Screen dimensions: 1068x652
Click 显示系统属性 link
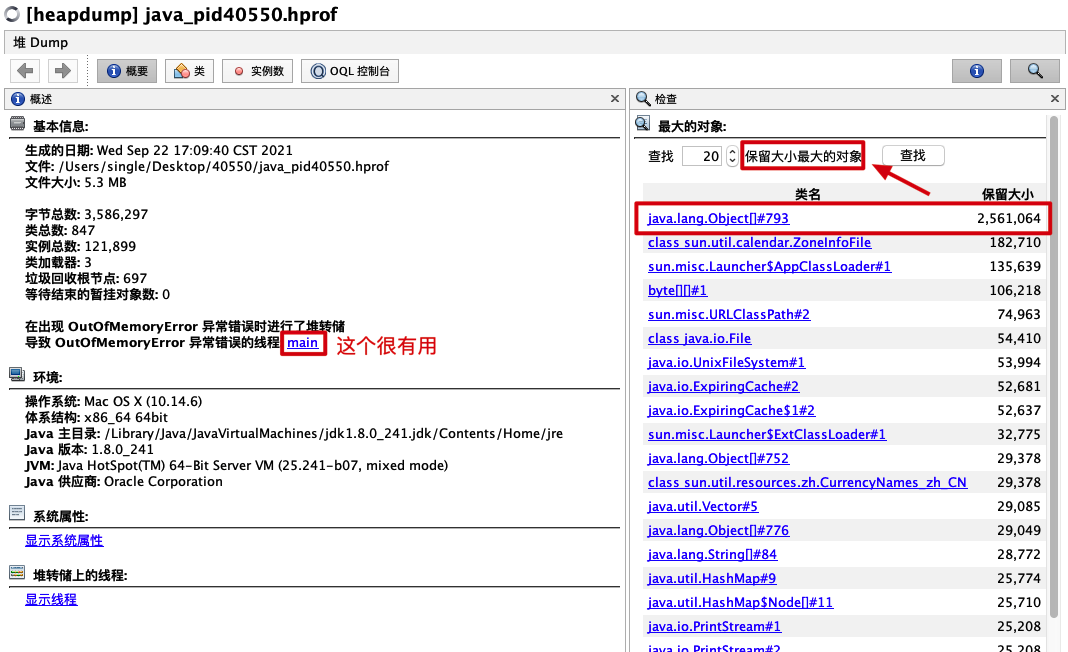pyautogui.click(x=64, y=540)
